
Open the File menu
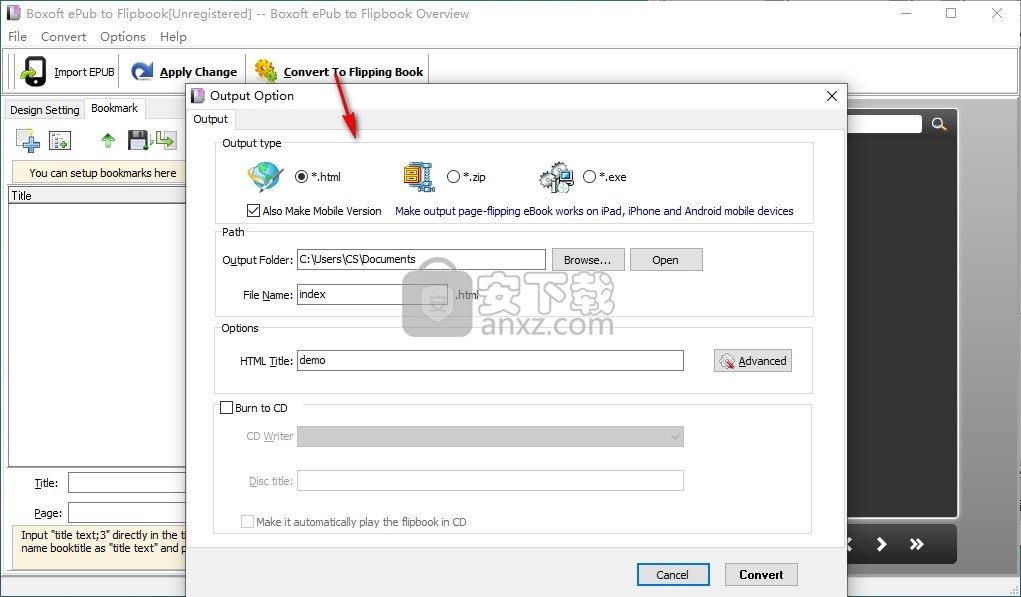point(17,36)
